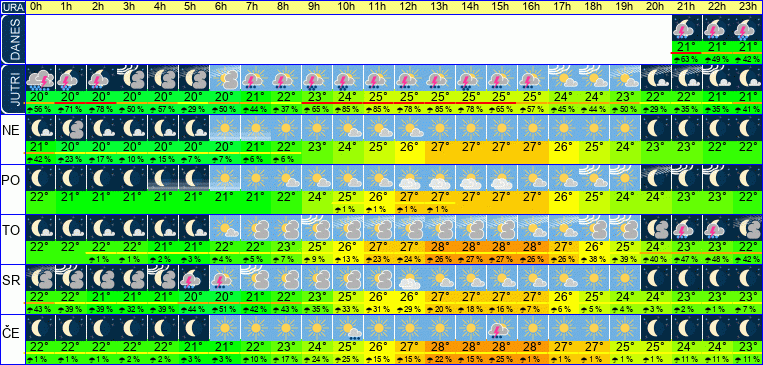Click the 12h hour column header
The image size is (763, 365).
point(409,7)
